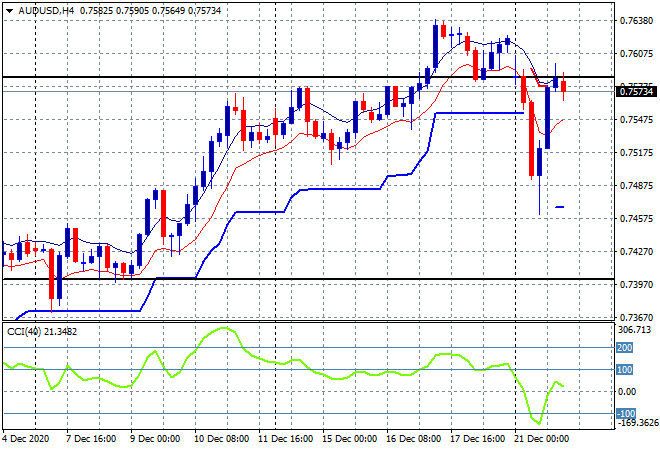Select the 0.74270 price axis label

coord(636,251)
